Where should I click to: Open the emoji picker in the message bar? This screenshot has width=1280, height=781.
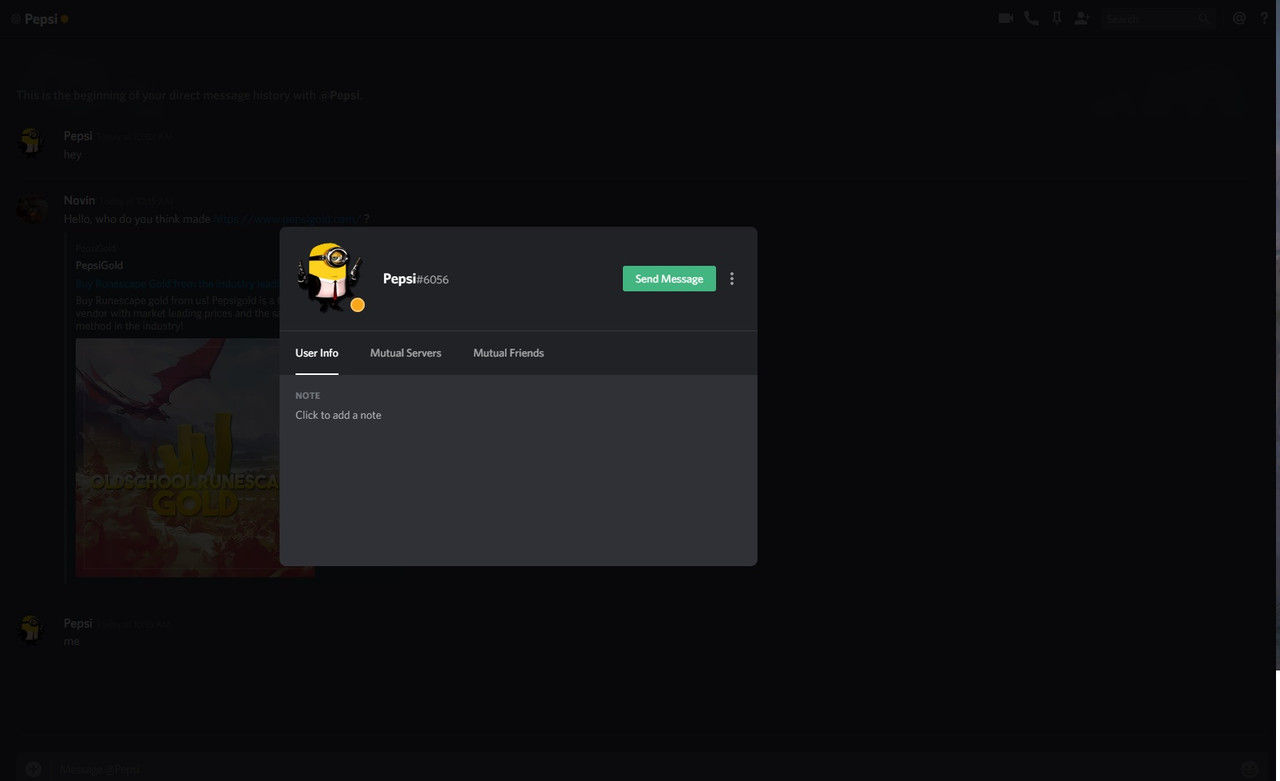pyautogui.click(x=1249, y=768)
